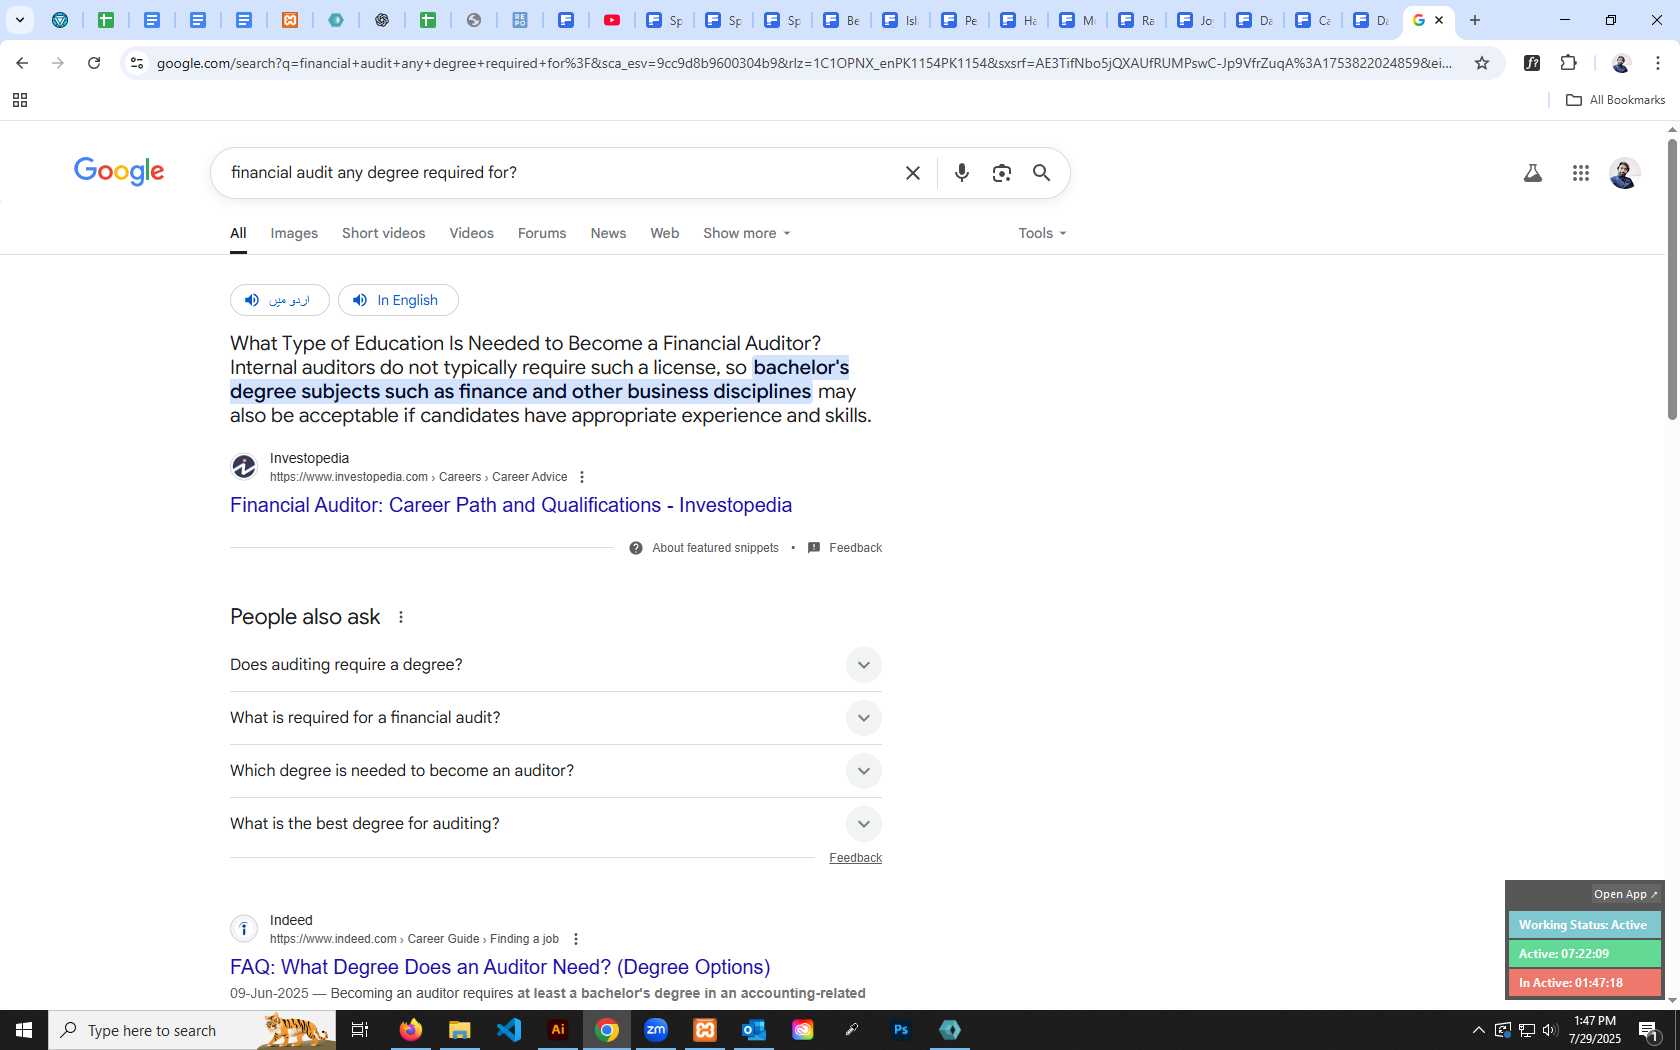Open Task View from taskbar

360,1030
